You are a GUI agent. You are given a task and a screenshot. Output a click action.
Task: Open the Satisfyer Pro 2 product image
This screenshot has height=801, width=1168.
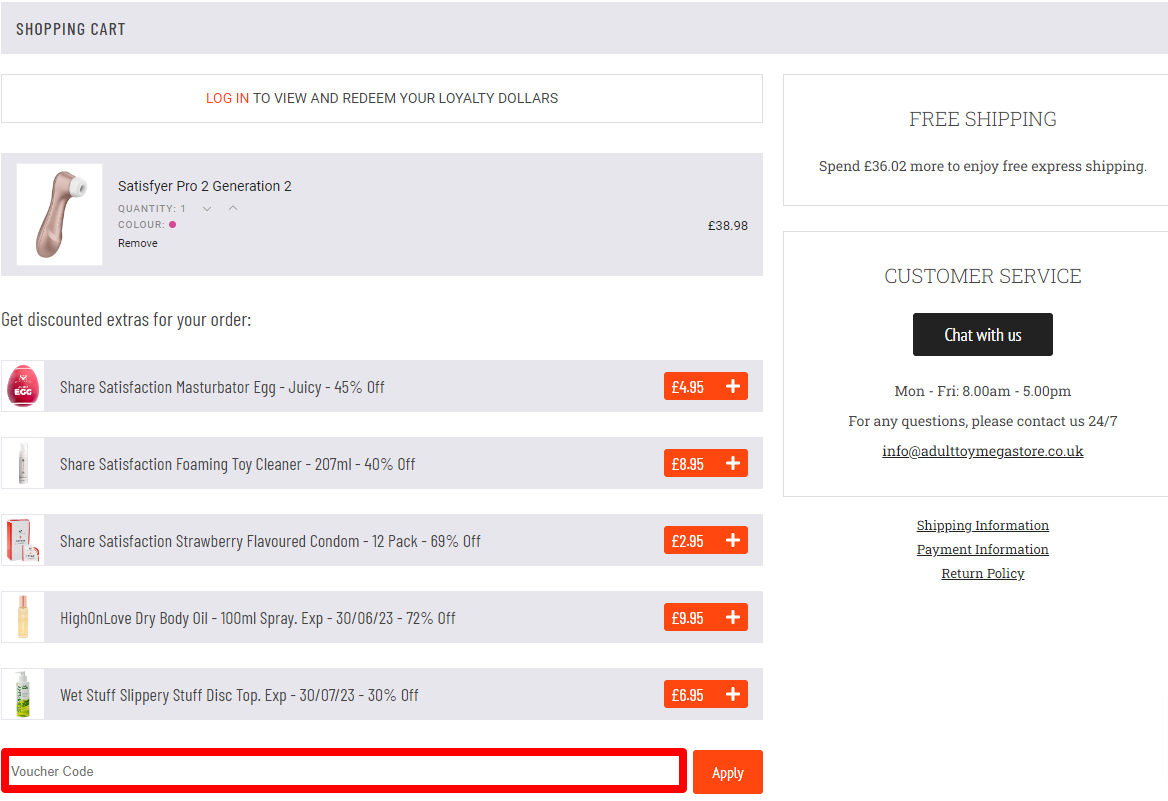click(59, 214)
